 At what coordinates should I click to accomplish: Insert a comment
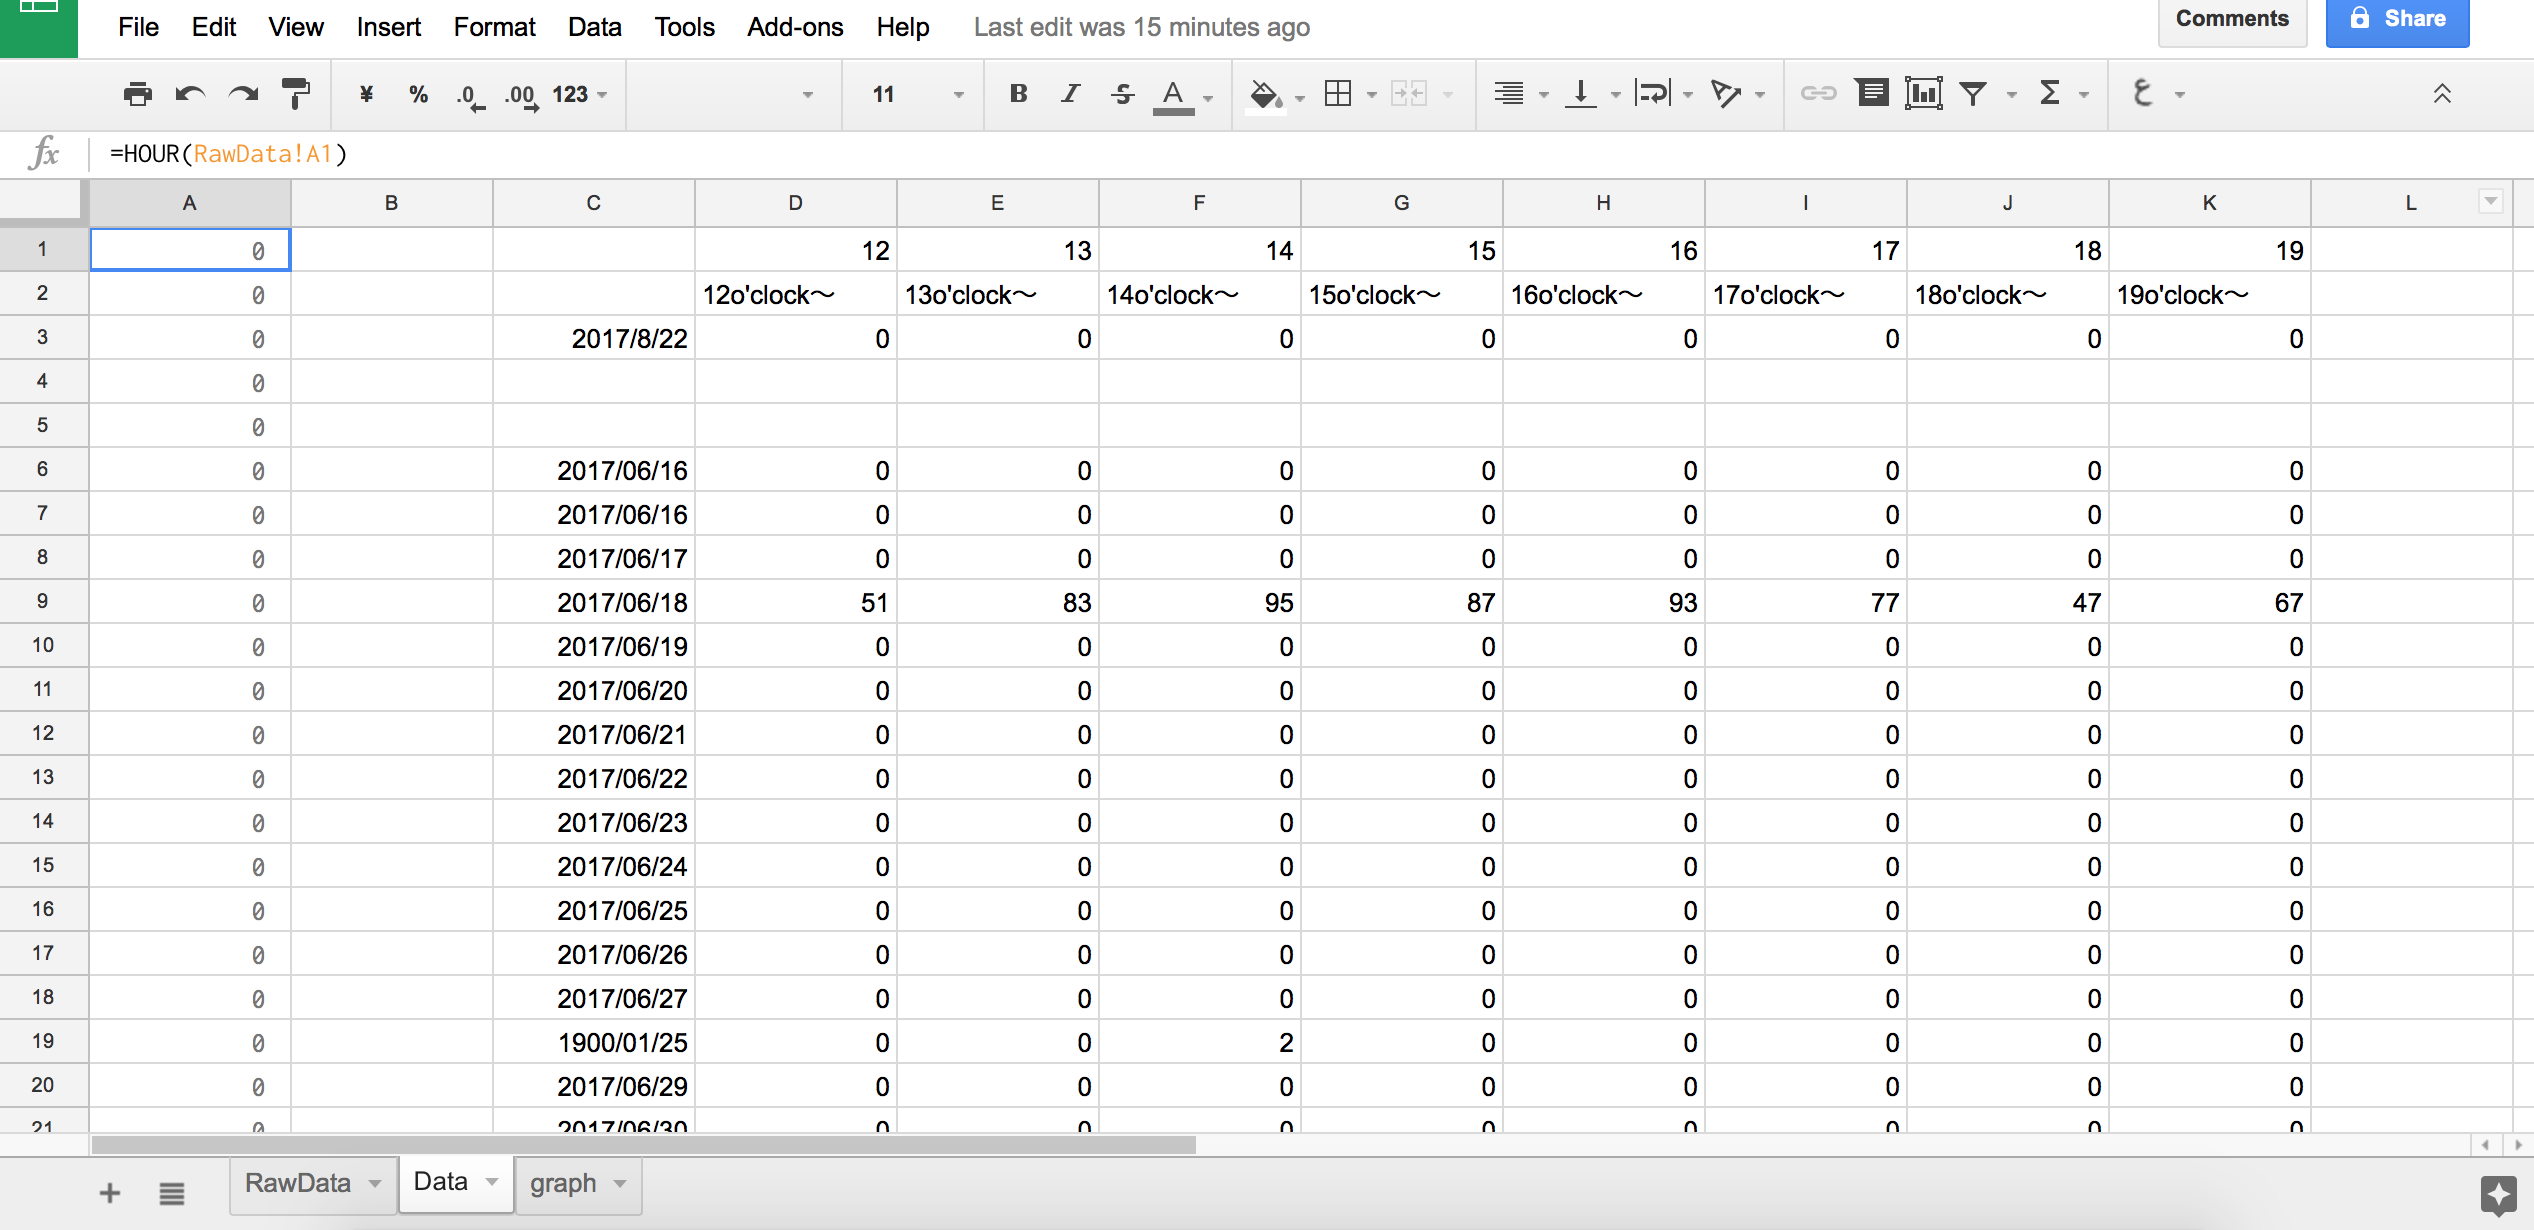1872,93
